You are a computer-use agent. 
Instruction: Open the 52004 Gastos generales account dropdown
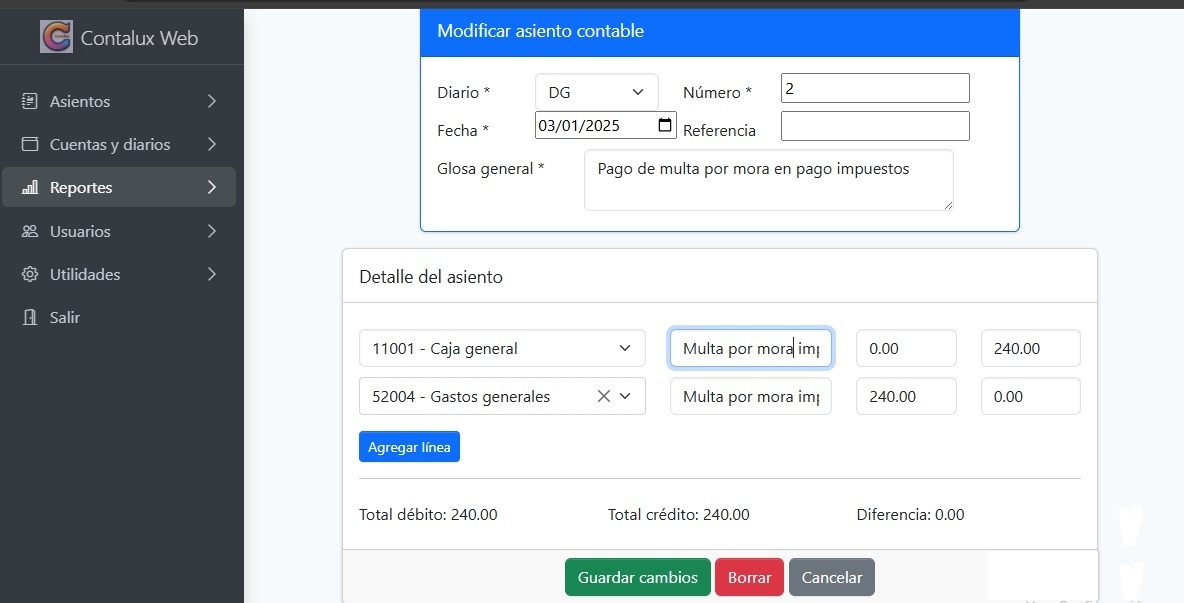(626, 396)
